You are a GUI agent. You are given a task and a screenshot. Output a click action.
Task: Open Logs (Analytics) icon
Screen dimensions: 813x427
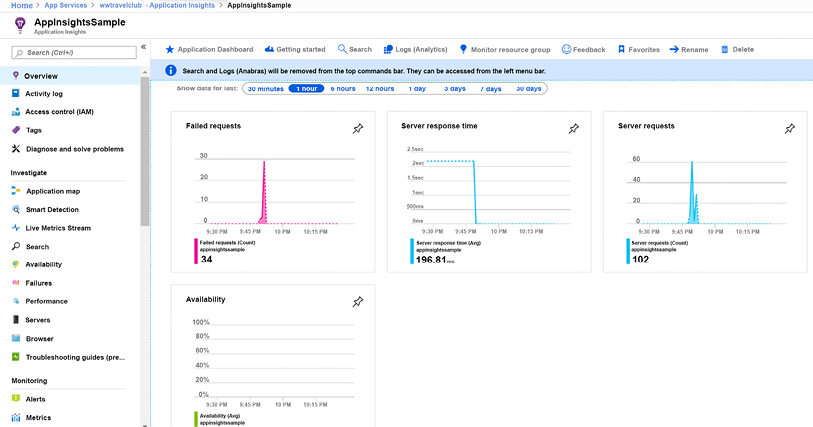(x=388, y=49)
